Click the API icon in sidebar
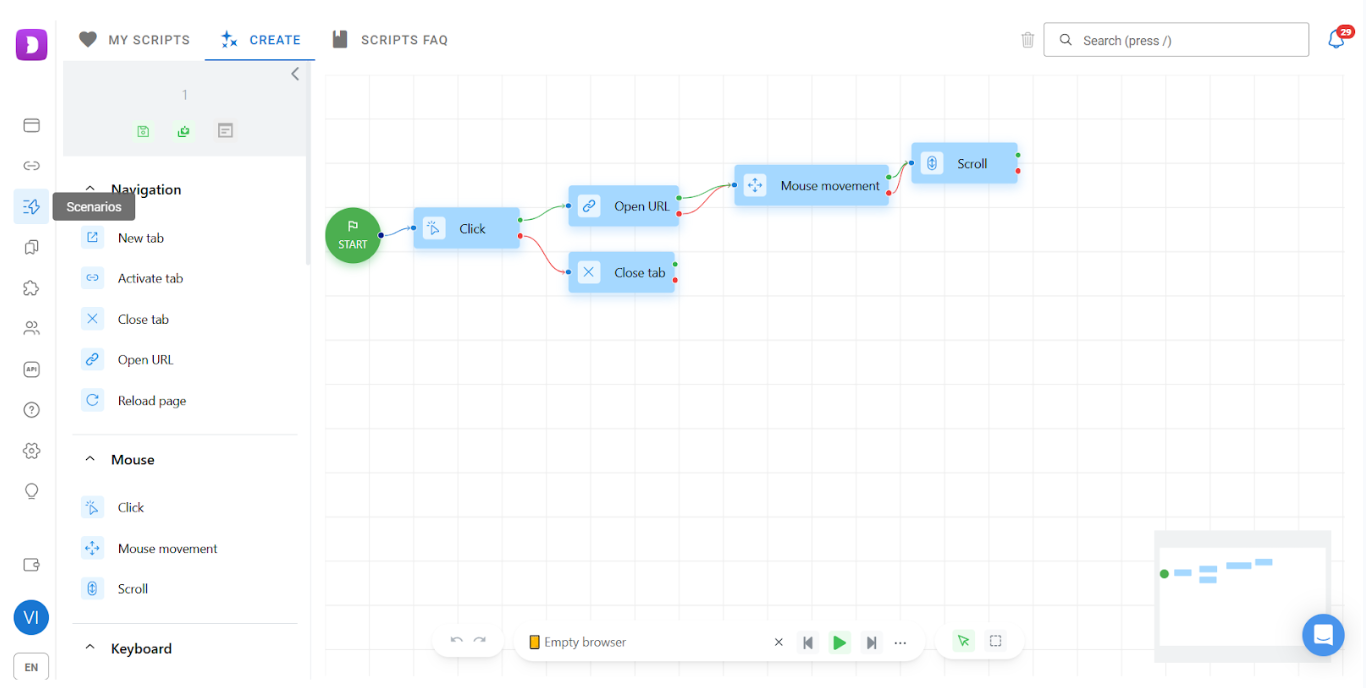This screenshot has width=1366, height=688. click(x=31, y=369)
